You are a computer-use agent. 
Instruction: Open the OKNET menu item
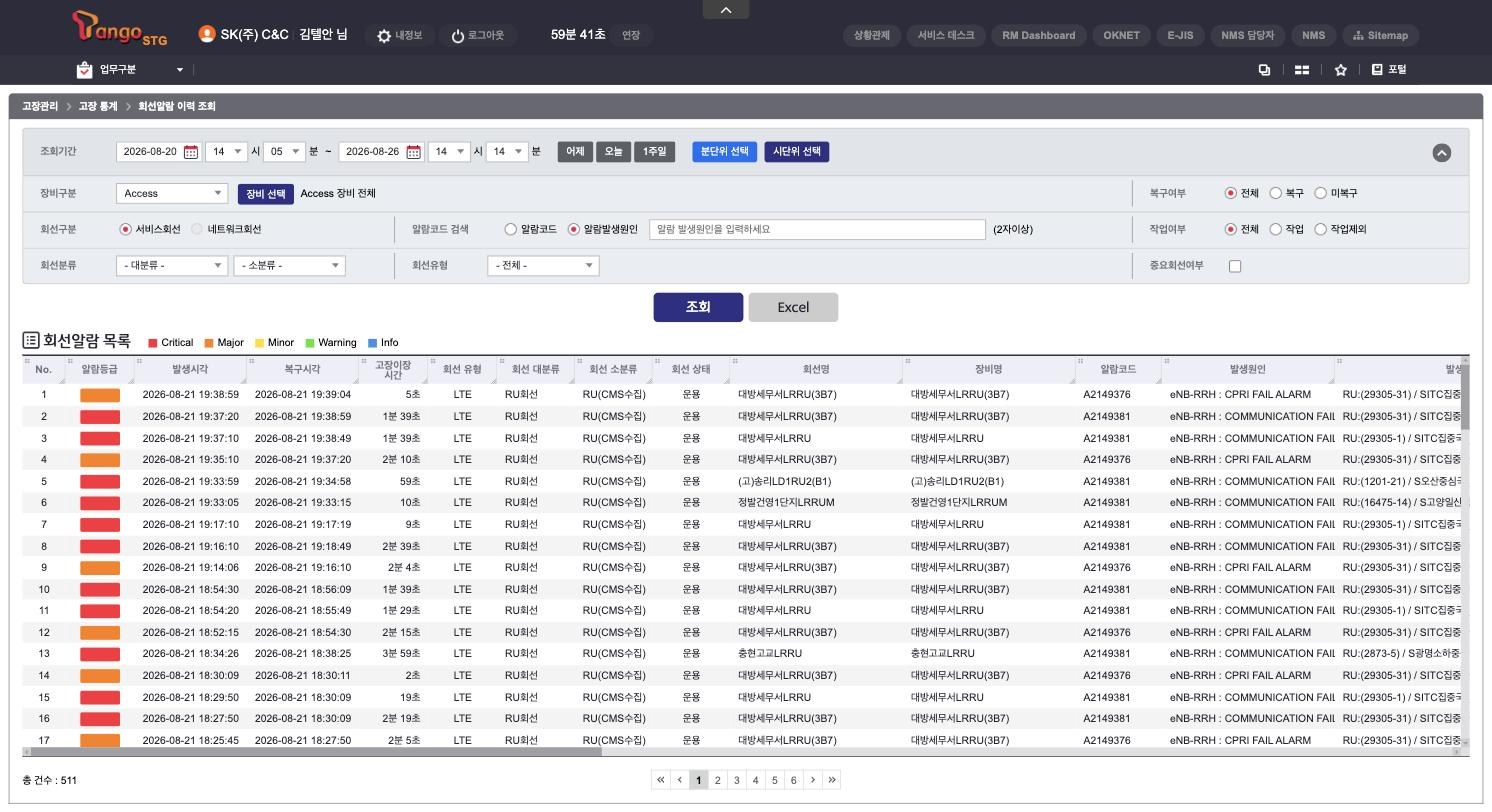click(1121, 35)
